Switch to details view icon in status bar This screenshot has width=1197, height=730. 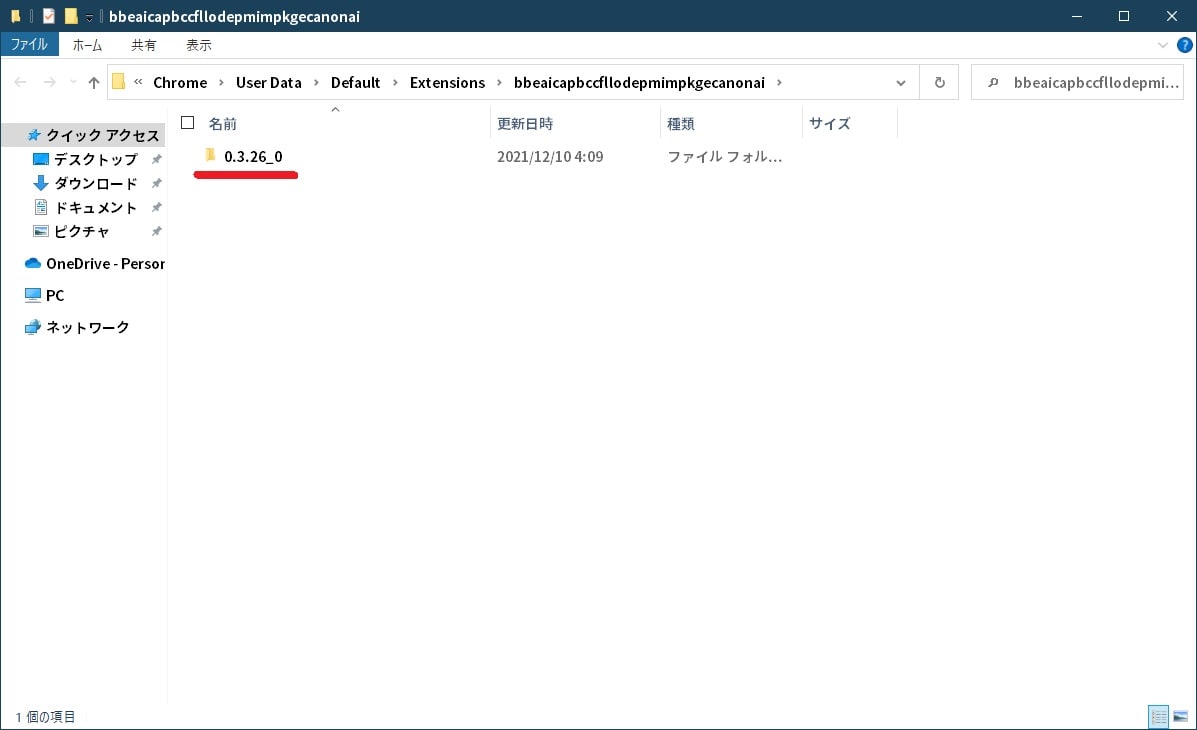(x=1159, y=716)
